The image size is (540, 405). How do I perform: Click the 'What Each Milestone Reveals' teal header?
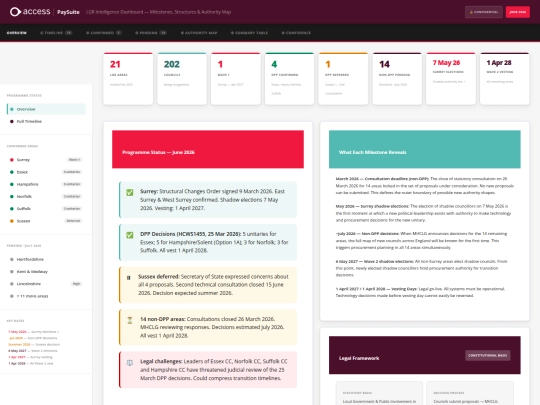(425, 149)
